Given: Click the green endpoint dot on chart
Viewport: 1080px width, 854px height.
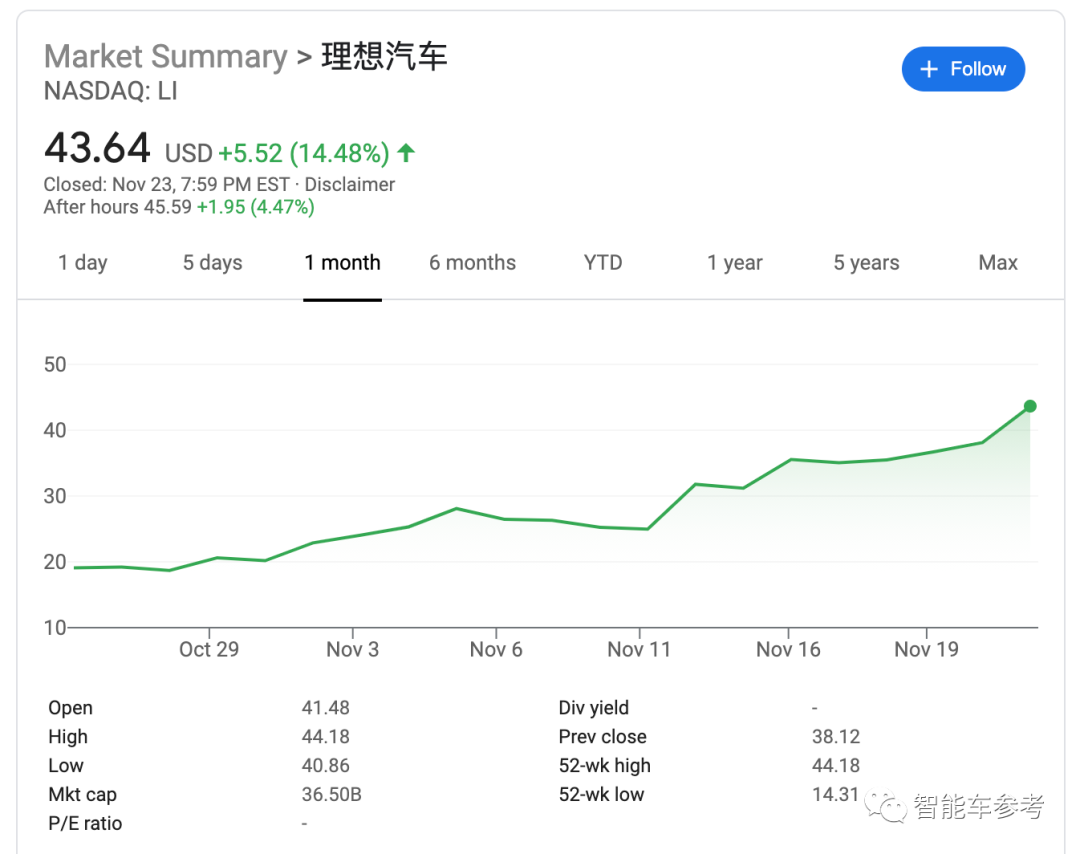Looking at the screenshot, I should pos(1030,406).
